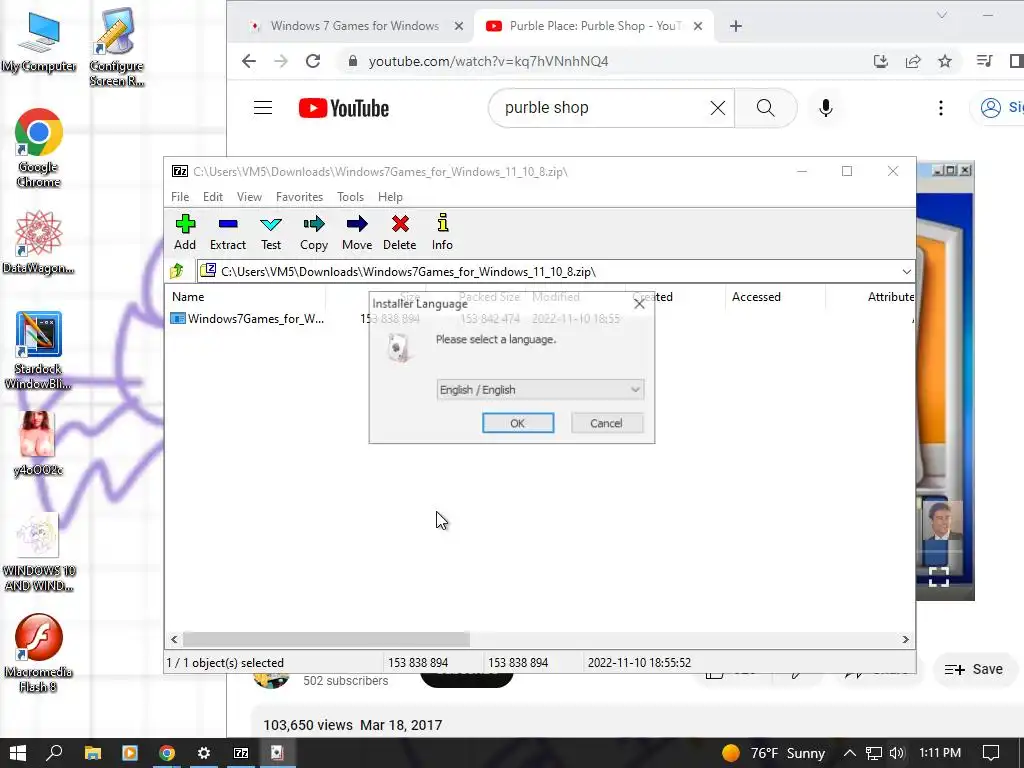The width and height of the screenshot is (1024, 768).
Task: Open taskbar search magnifier
Action: [x=55, y=753]
